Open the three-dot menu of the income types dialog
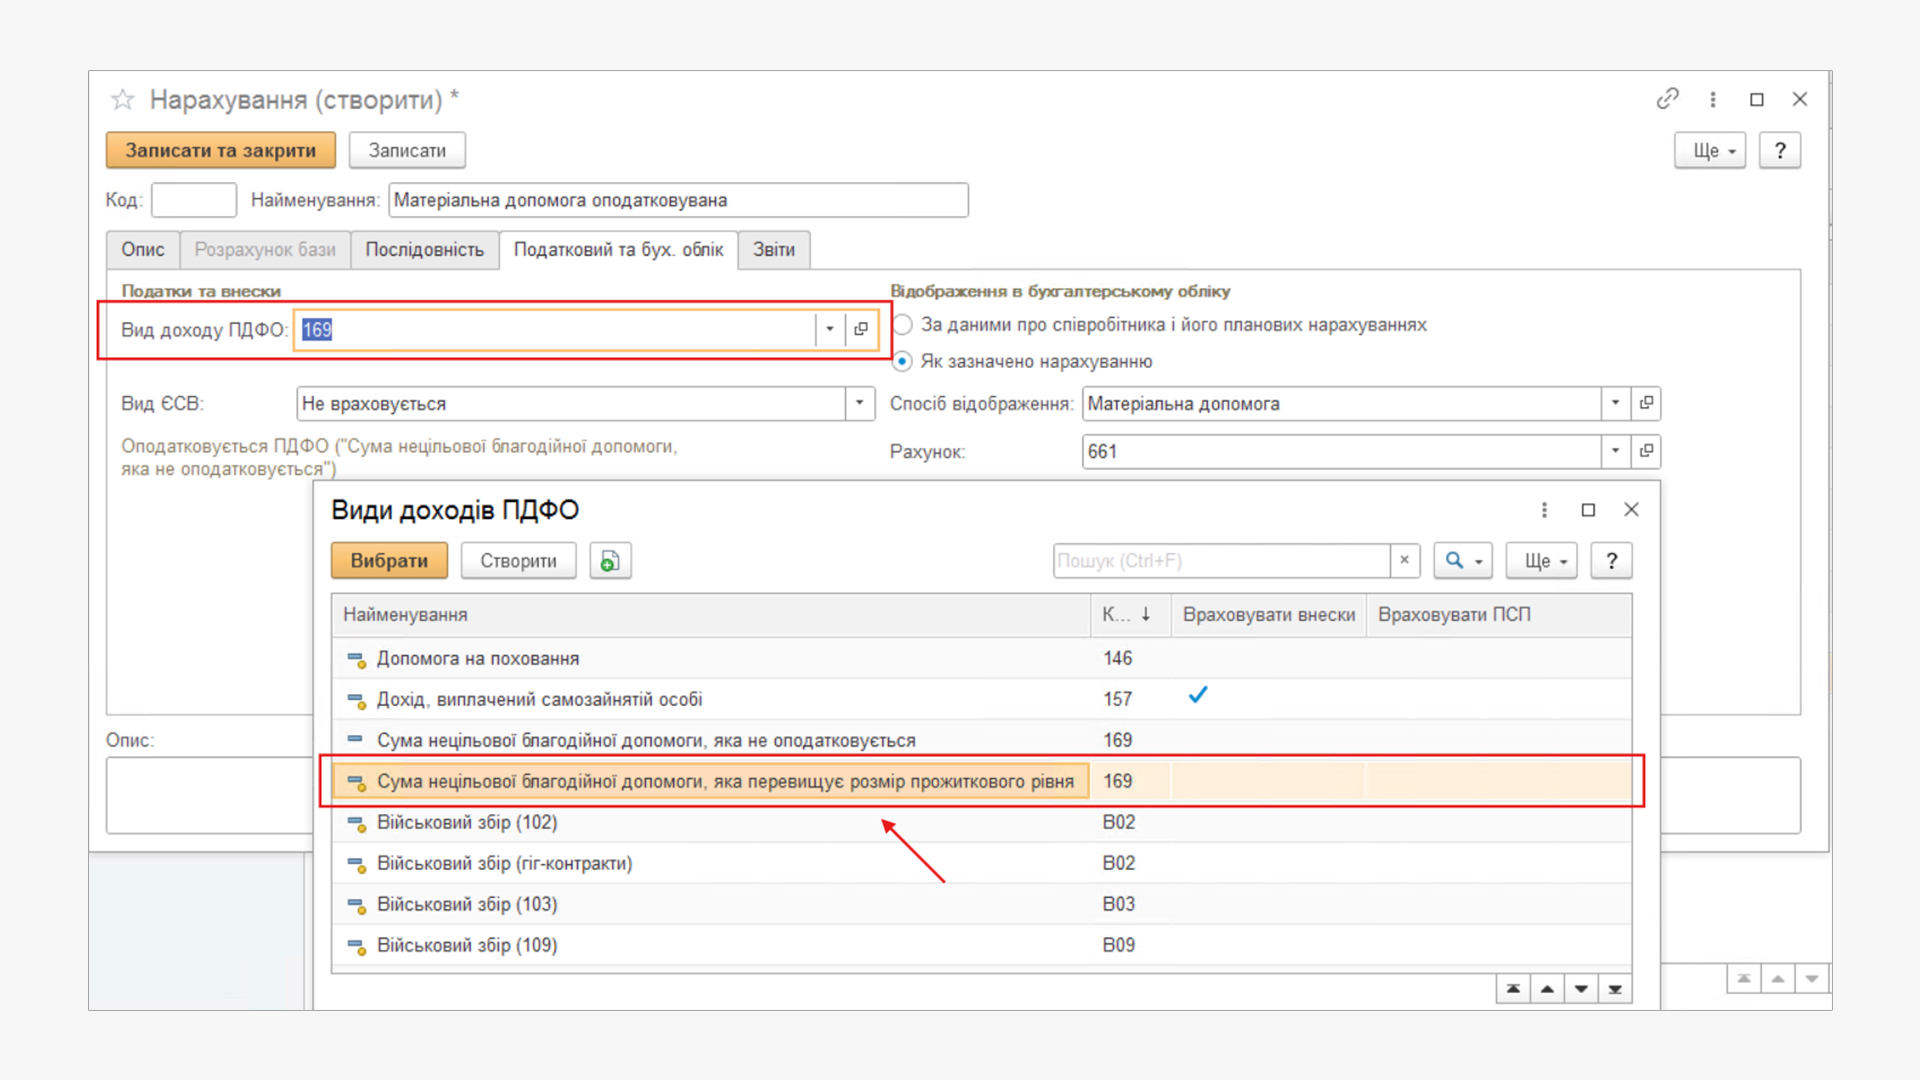Viewport: 1920px width, 1080px height. pyautogui.click(x=1544, y=510)
